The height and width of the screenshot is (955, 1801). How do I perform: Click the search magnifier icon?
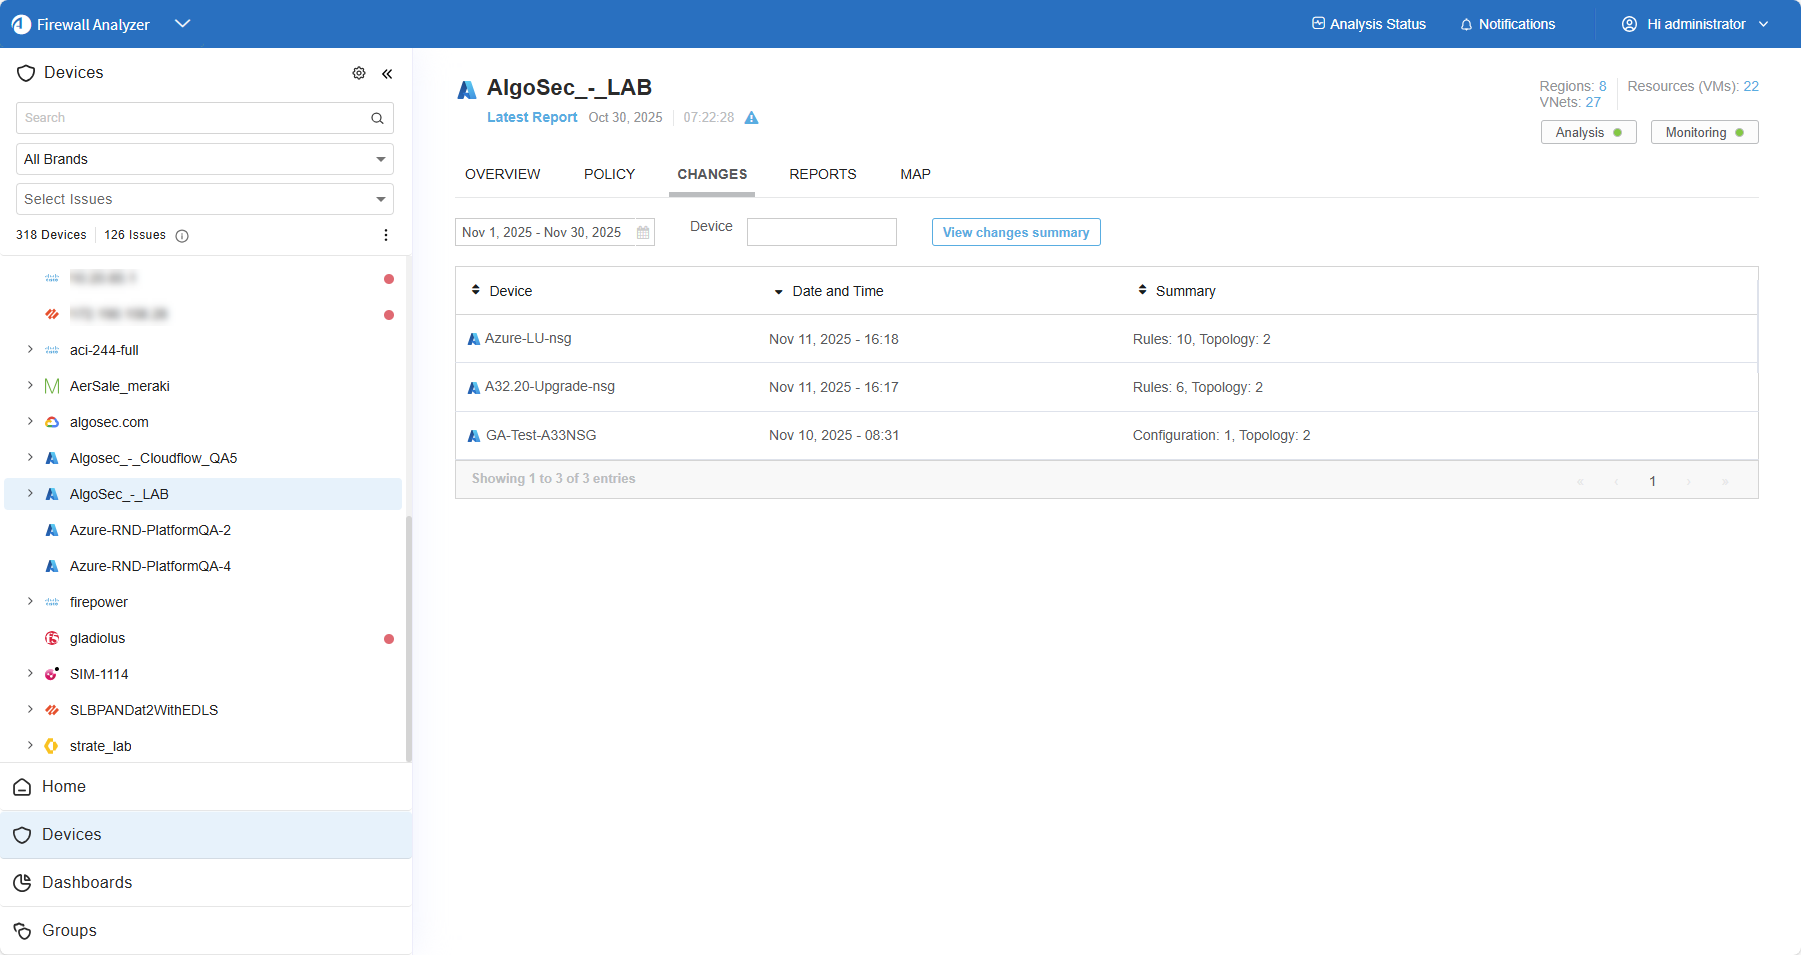point(377,118)
